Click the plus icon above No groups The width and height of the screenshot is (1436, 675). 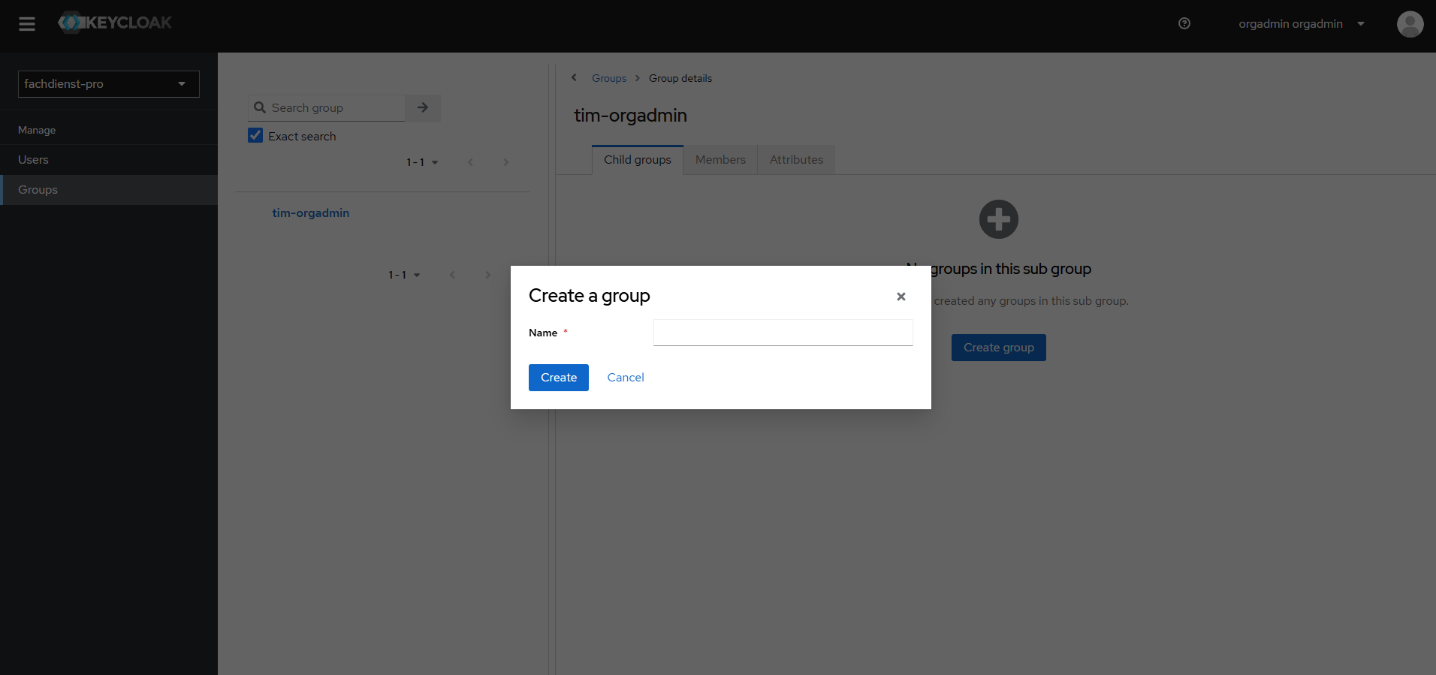click(x=998, y=219)
